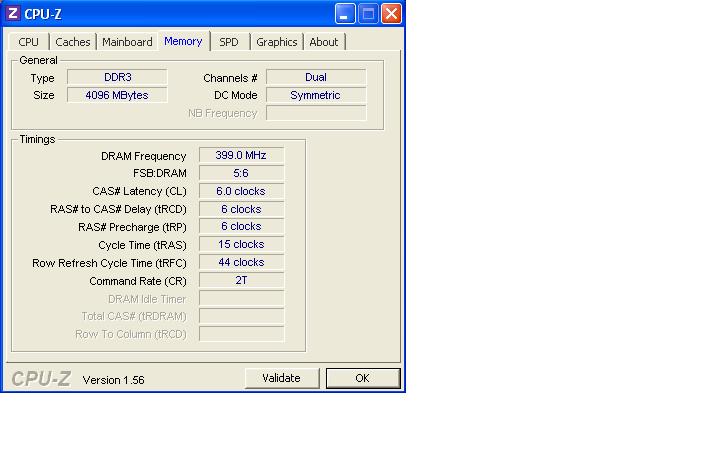The image size is (720, 450).
Task: Click the RAS# Precharge (tRP) label
Action: pyautogui.click(x=132, y=227)
